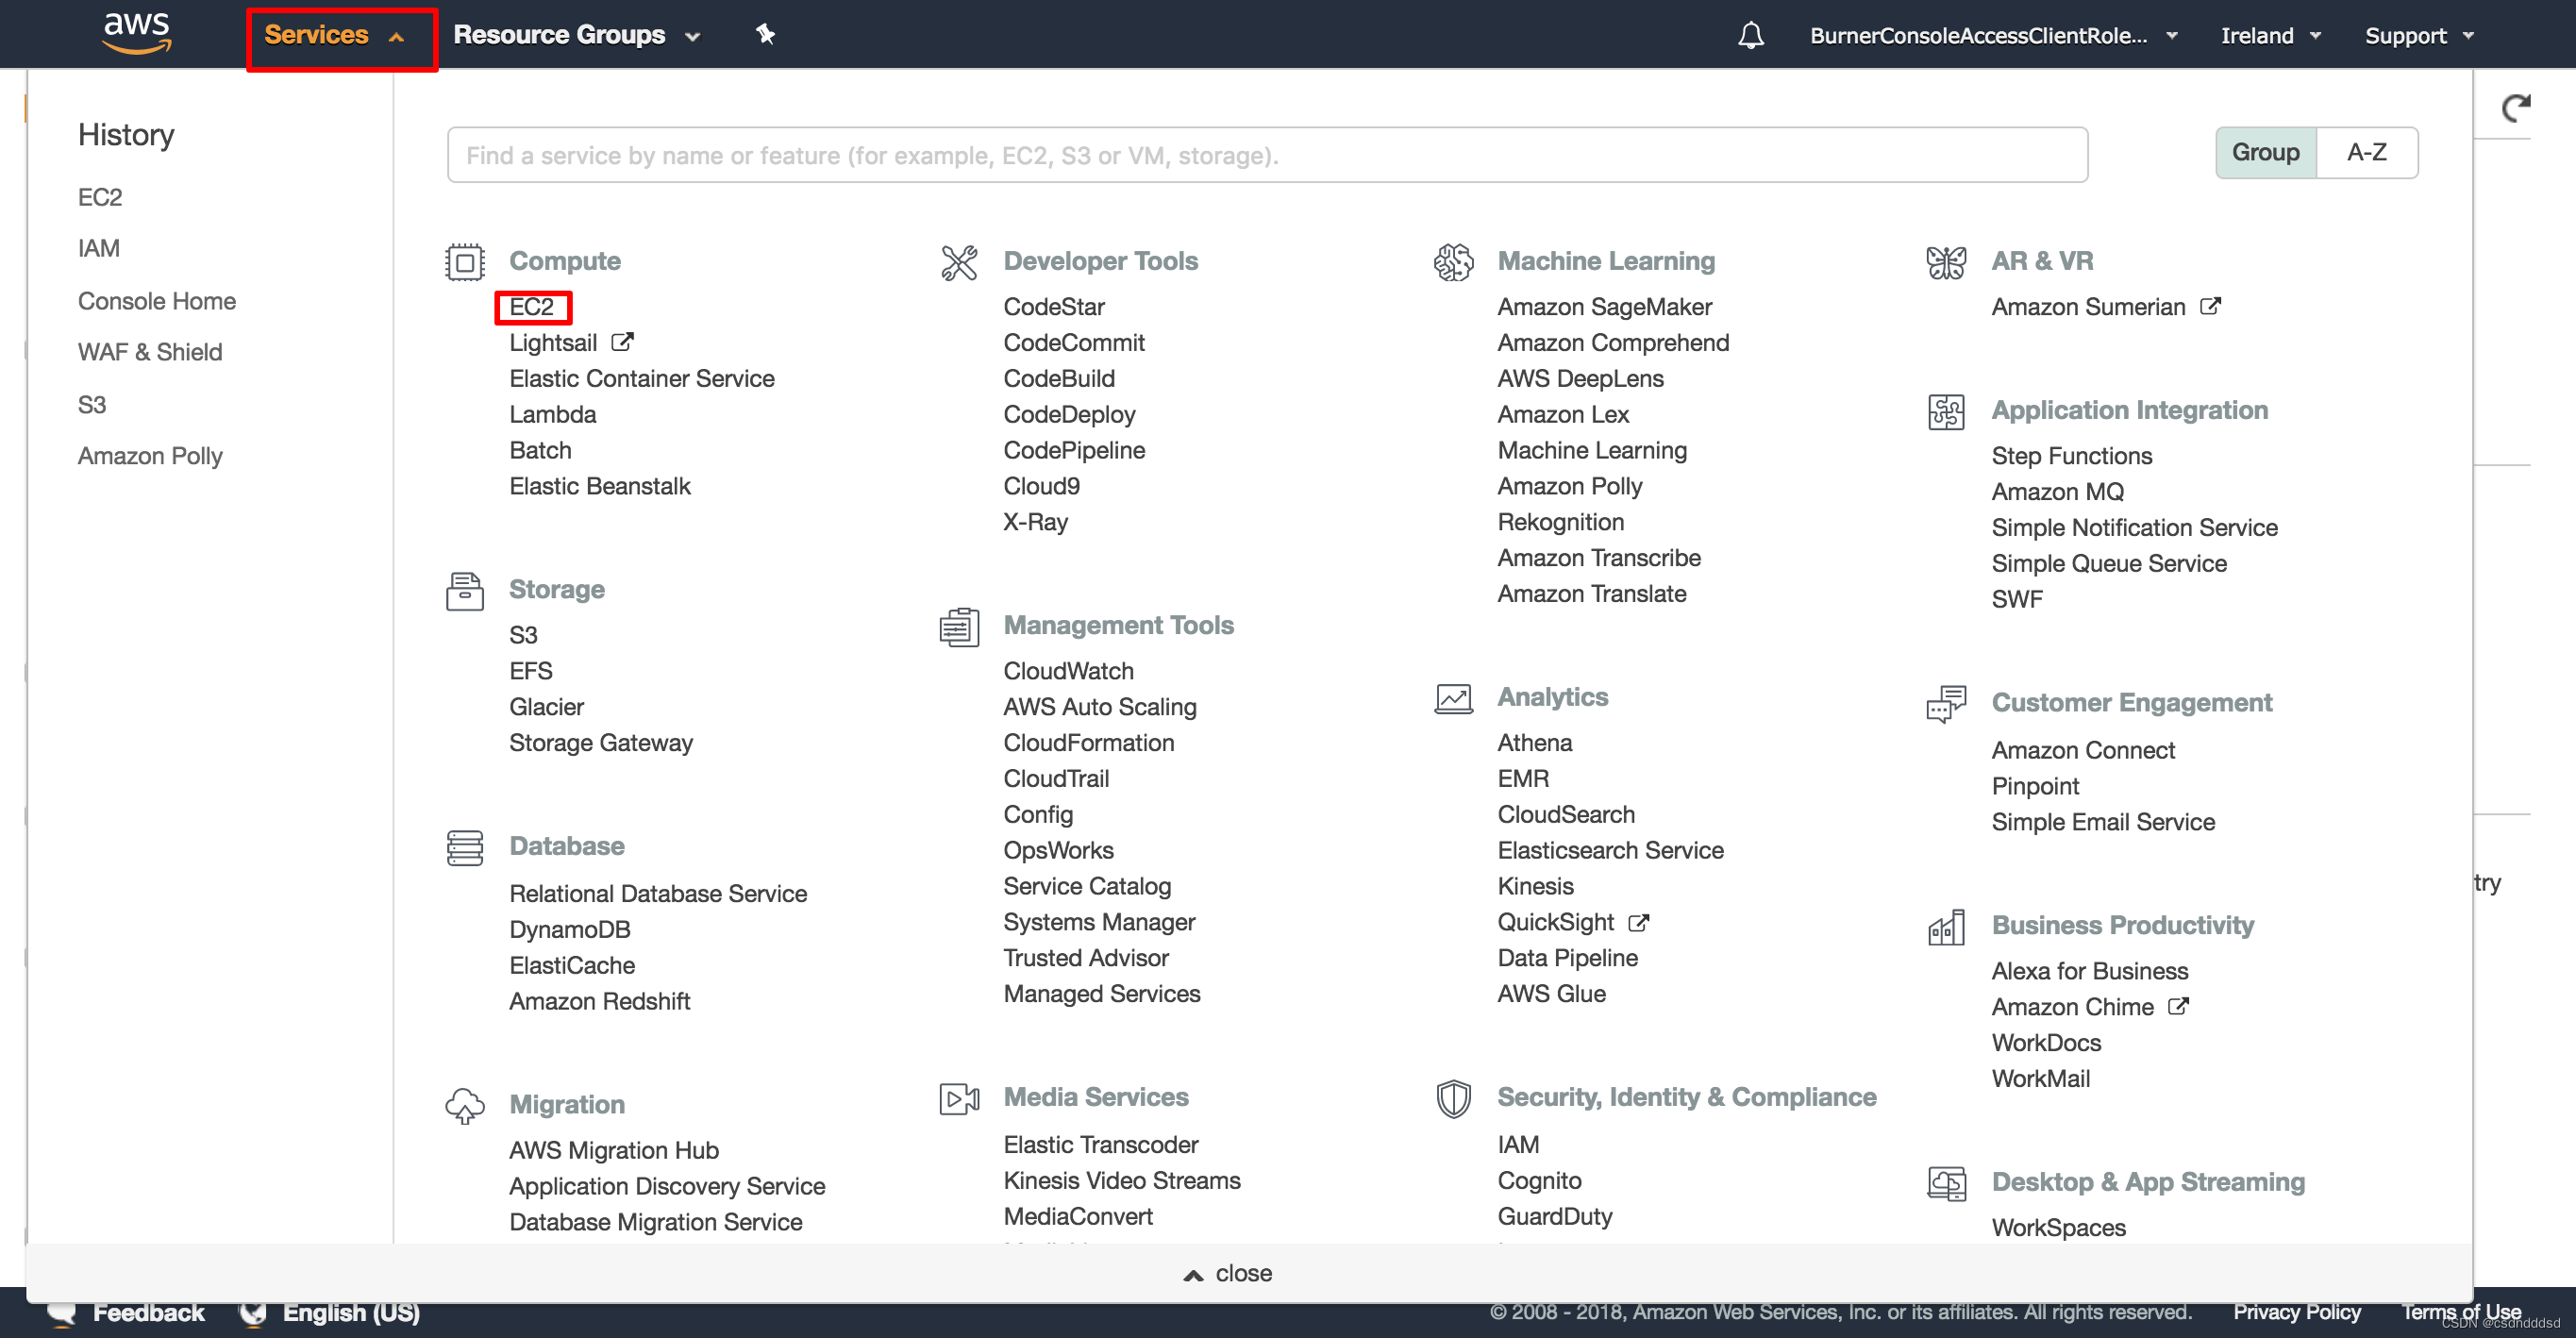Open CodePipeline service

(1074, 450)
